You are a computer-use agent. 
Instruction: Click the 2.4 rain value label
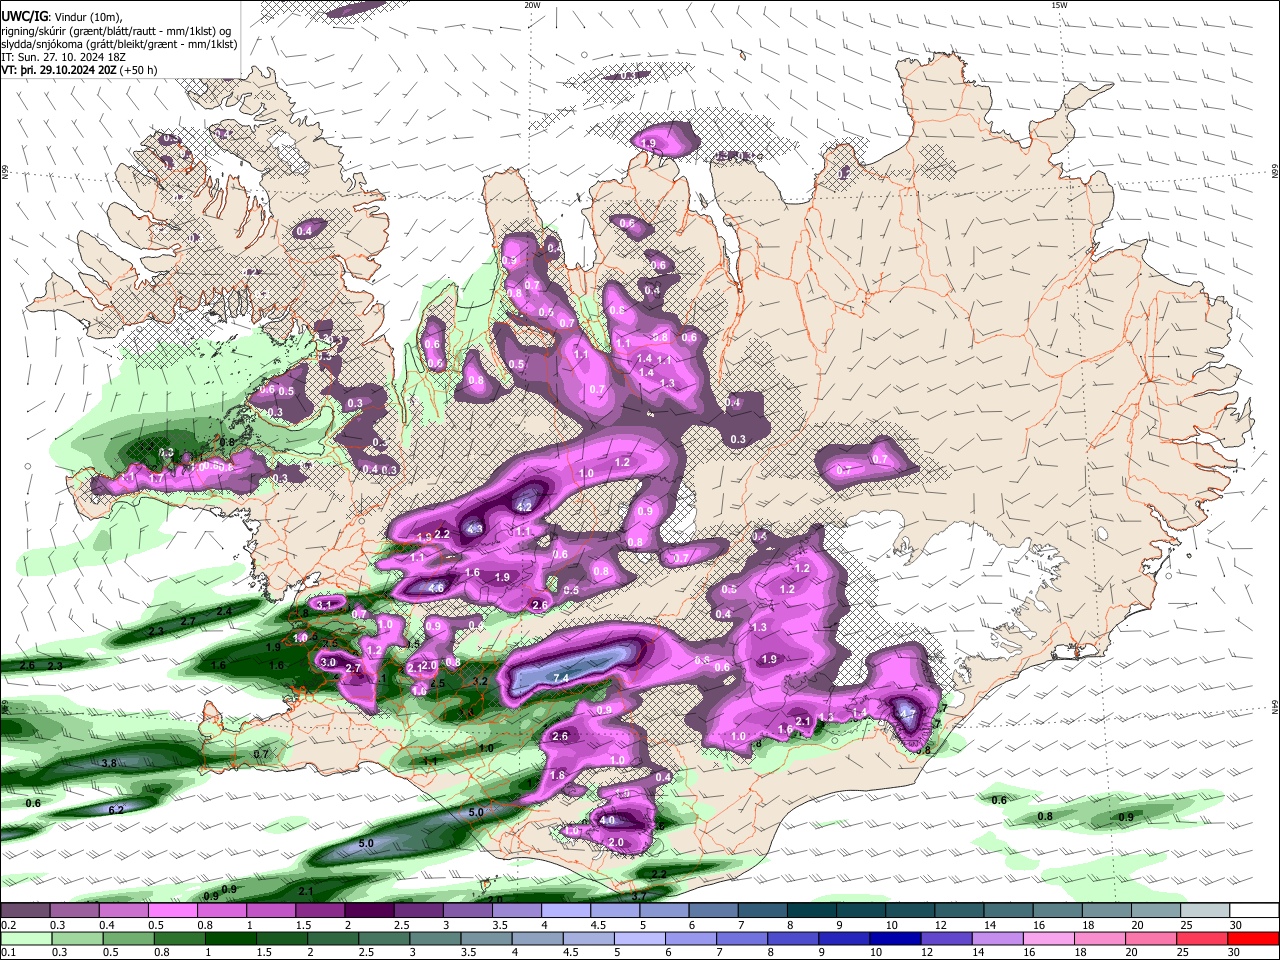point(224,610)
